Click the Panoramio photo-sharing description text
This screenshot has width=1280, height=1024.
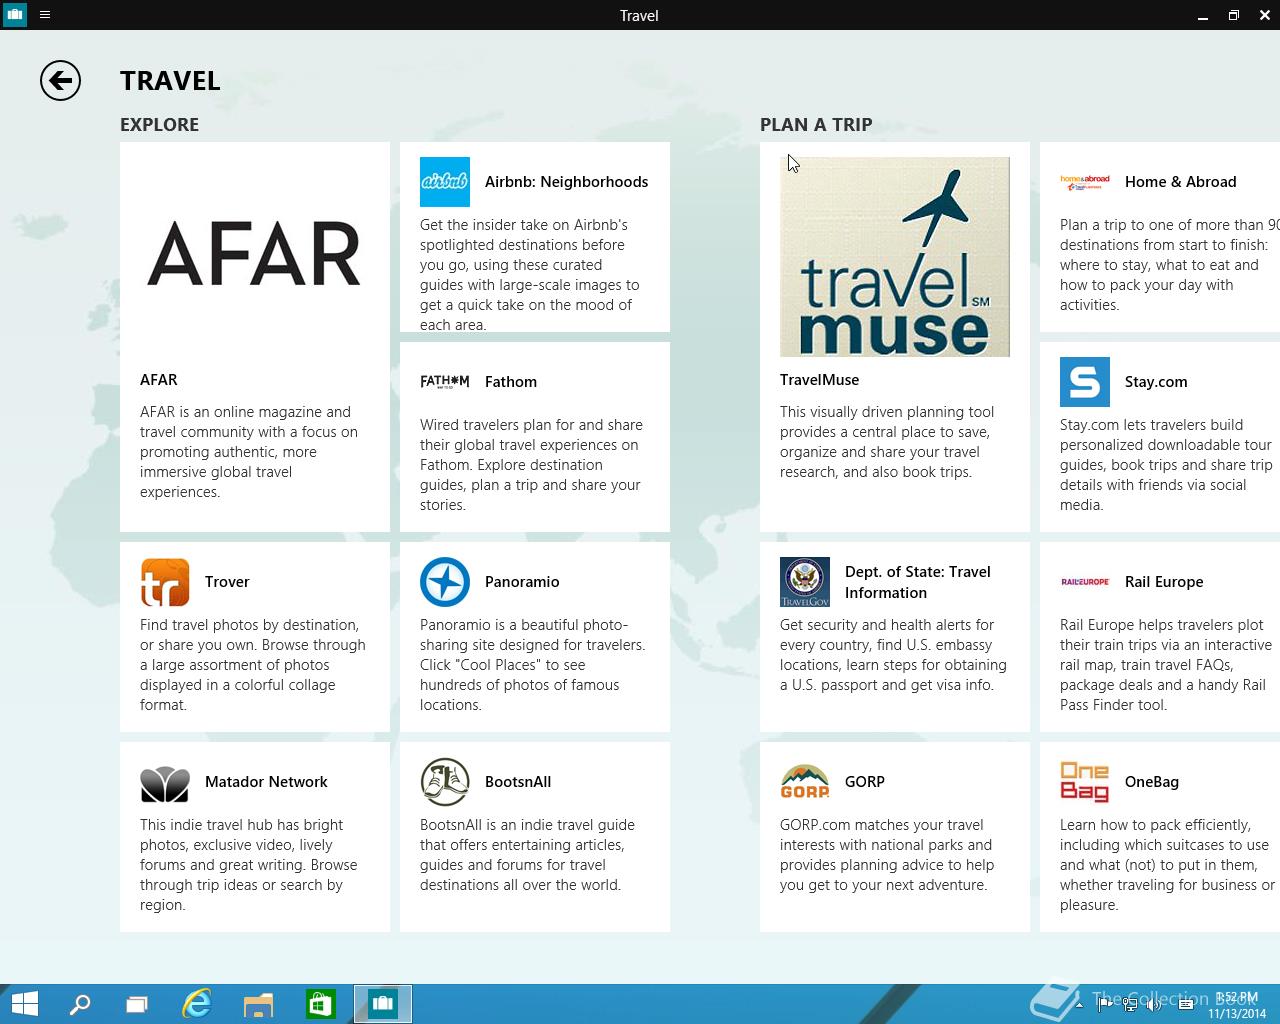coord(532,665)
